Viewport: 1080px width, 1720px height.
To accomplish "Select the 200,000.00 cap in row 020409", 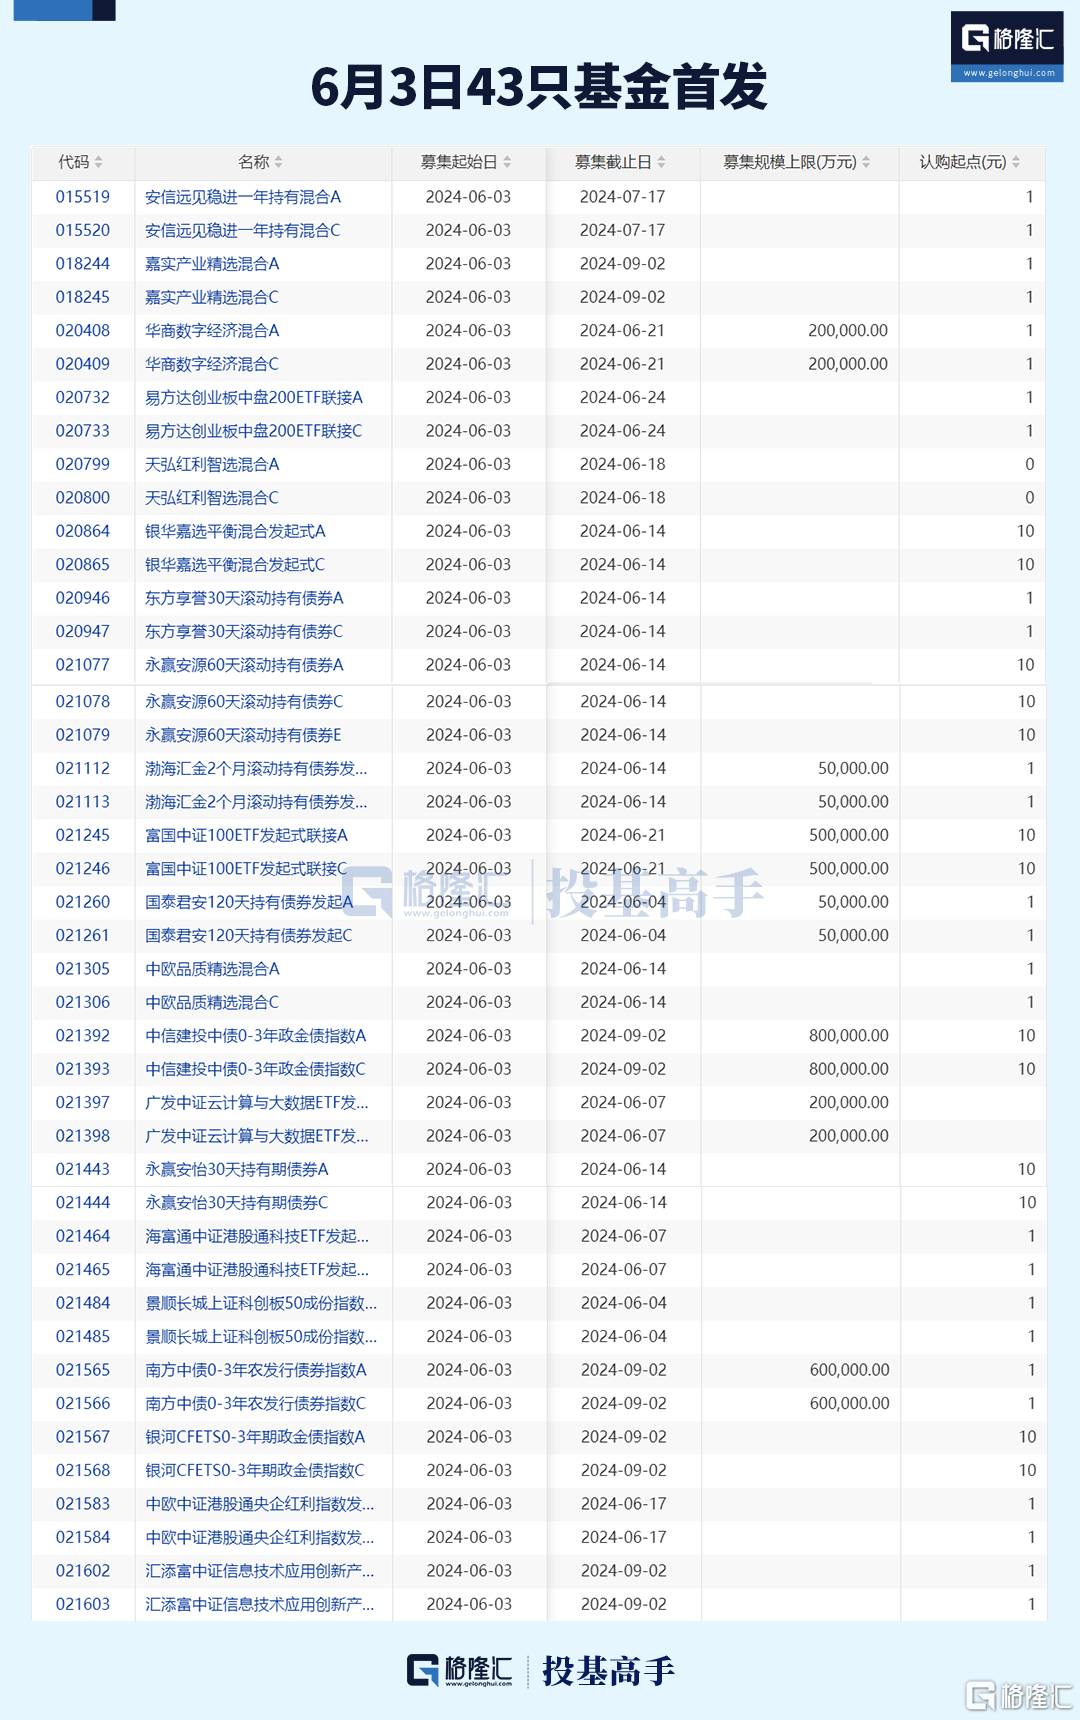I will pyautogui.click(x=848, y=364).
